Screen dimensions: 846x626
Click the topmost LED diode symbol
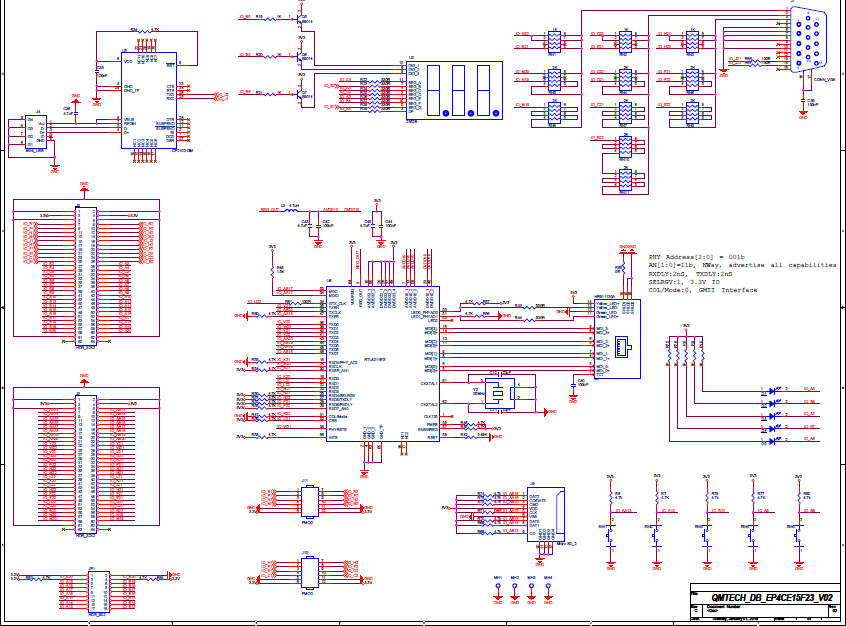(775, 390)
